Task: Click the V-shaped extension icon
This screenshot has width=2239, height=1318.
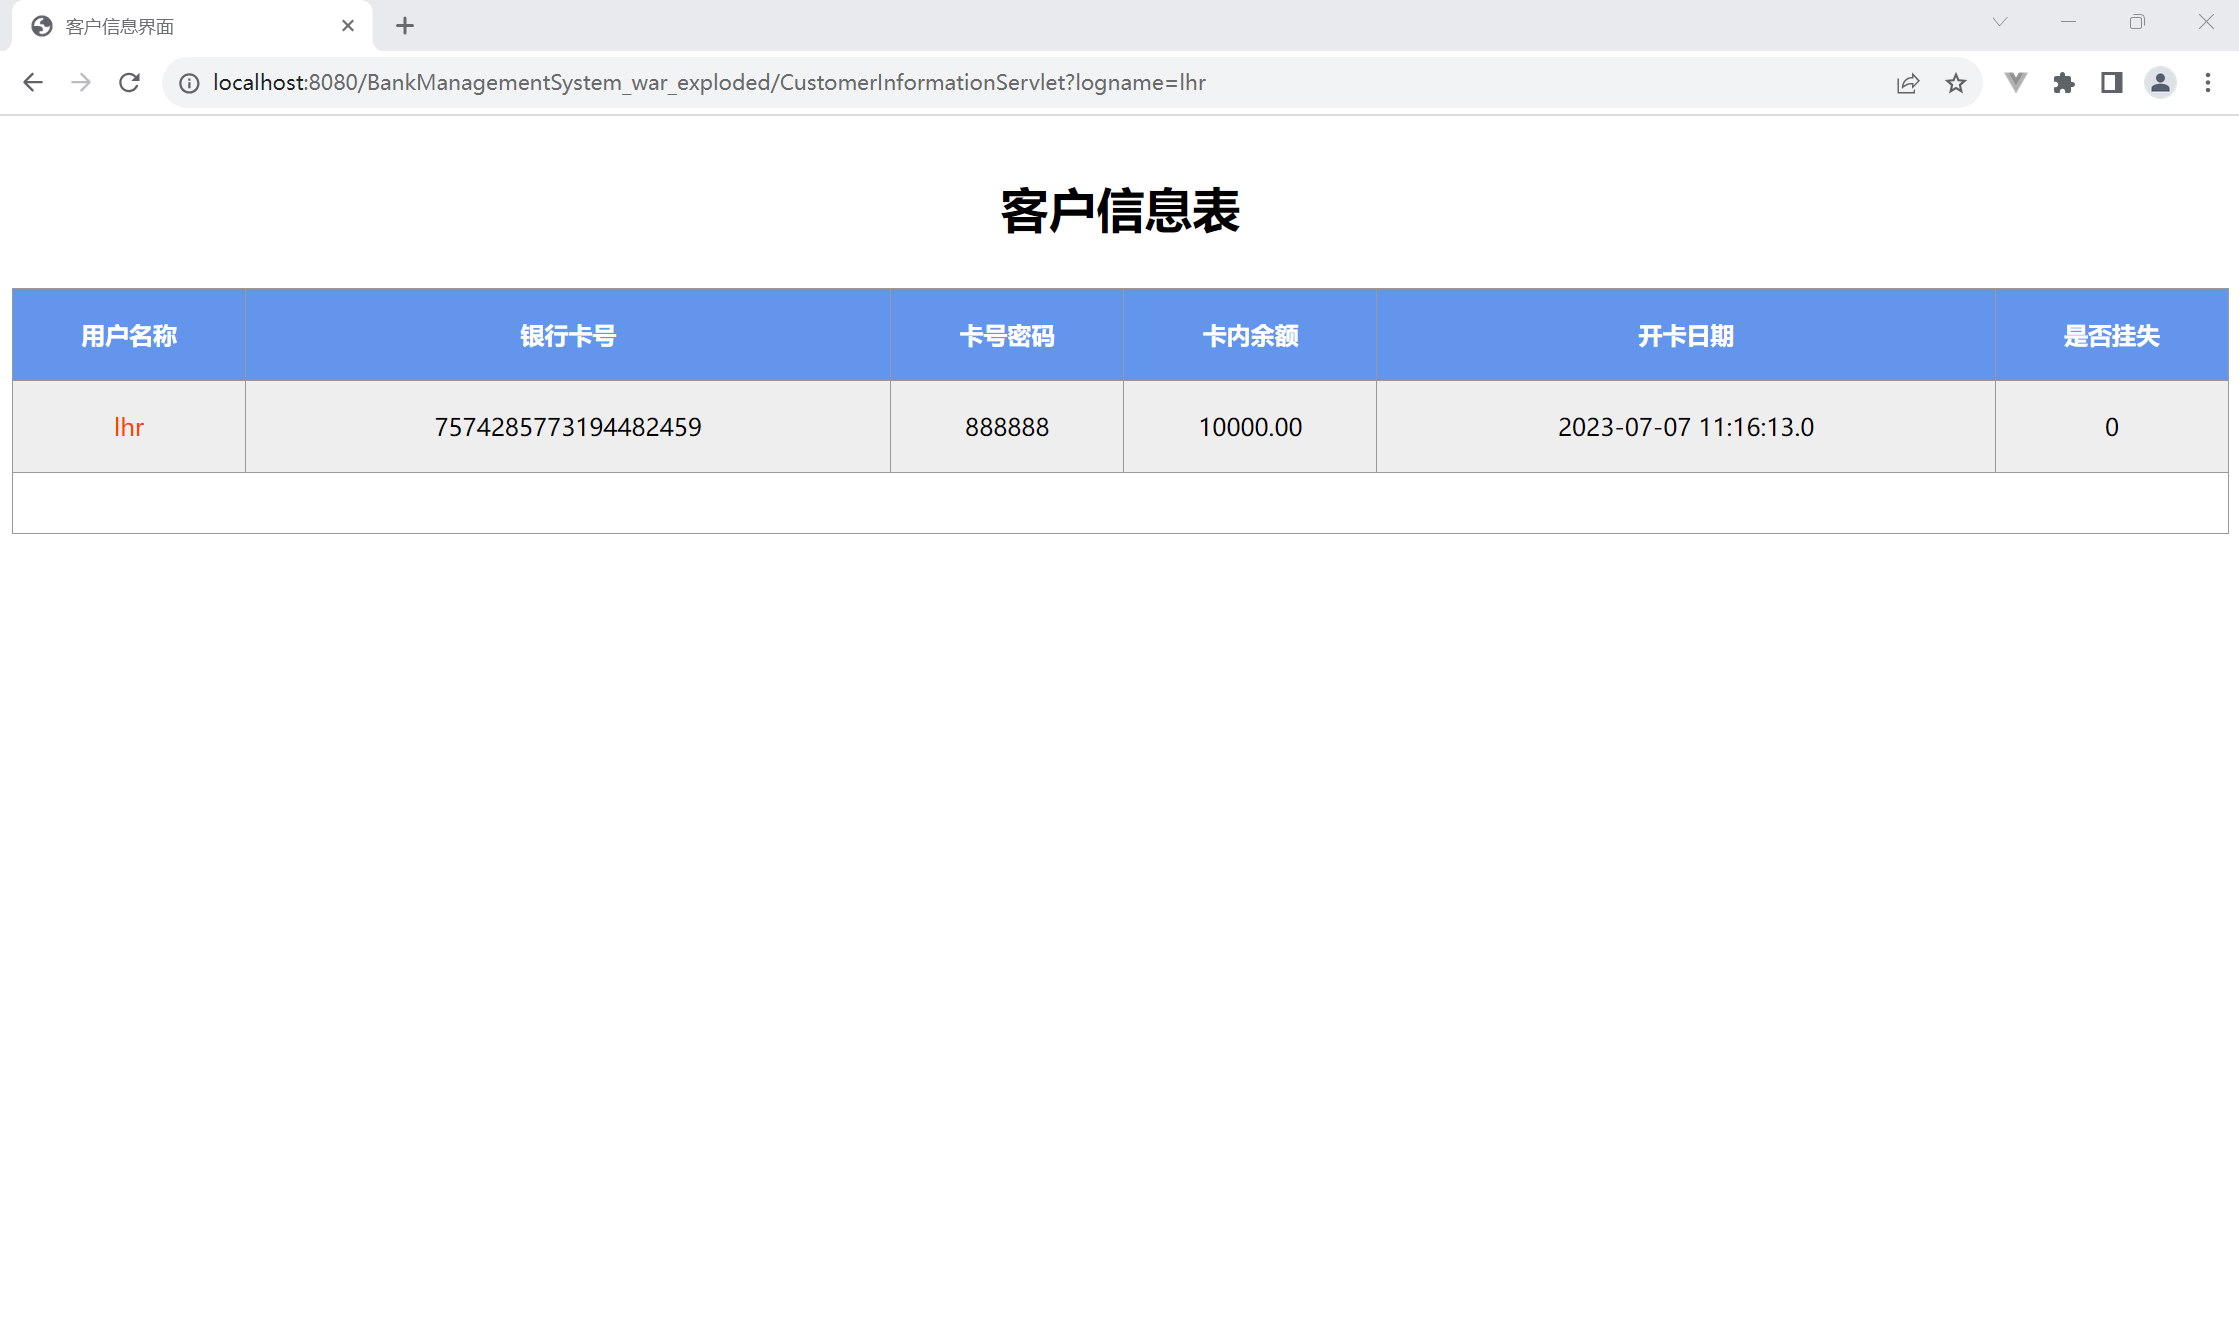Action: click(x=2016, y=83)
